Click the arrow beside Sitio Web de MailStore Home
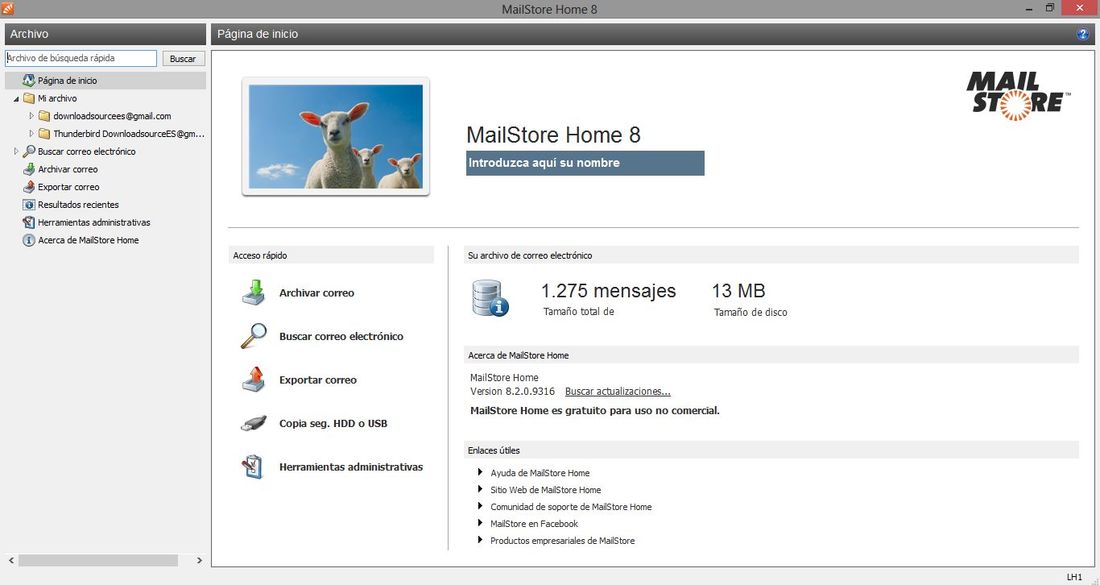Viewport: 1100px width, 585px height. tap(481, 489)
